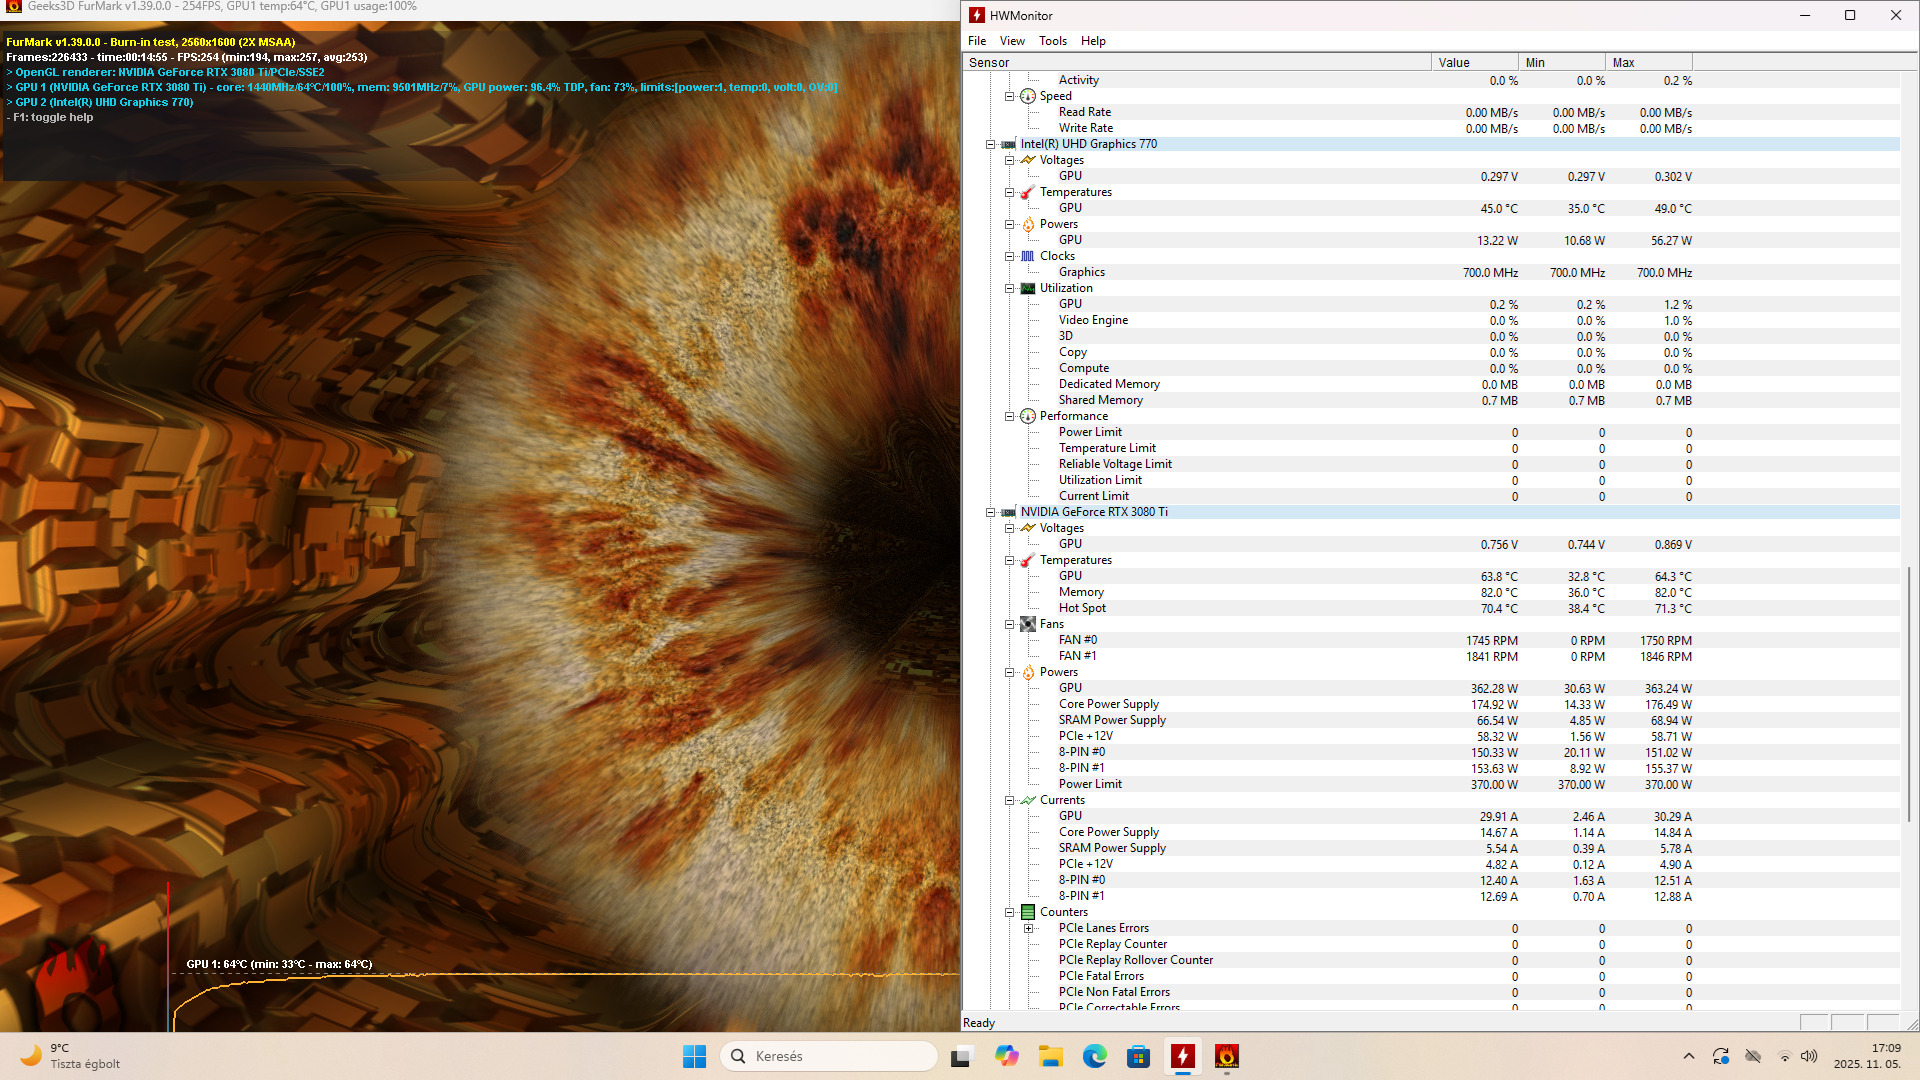Click the volume speaker tray icon

point(1809,1056)
